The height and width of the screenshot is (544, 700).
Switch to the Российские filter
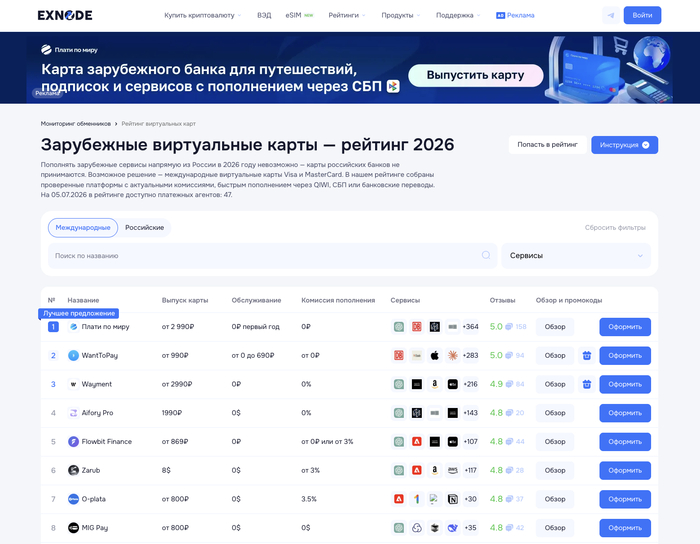tap(144, 228)
